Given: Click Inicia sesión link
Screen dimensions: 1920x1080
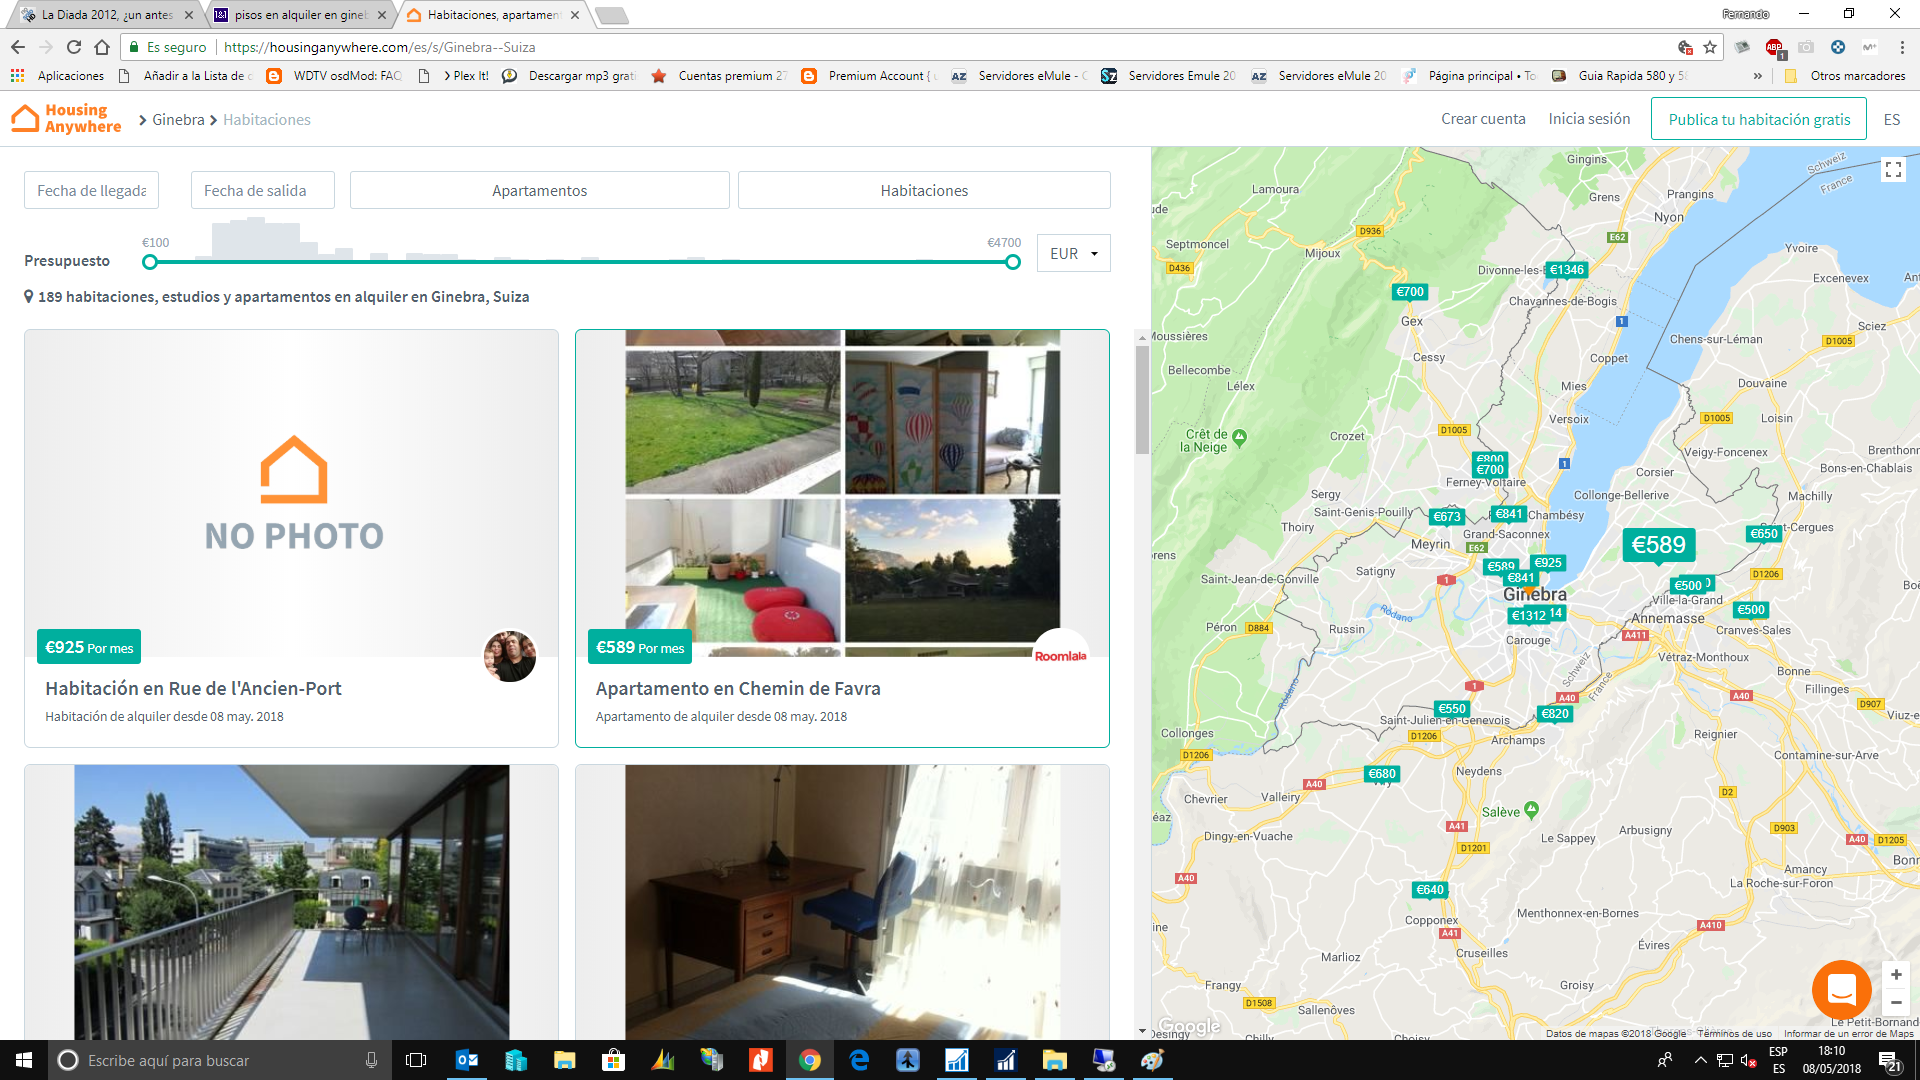Looking at the screenshot, I should tap(1589, 119).
